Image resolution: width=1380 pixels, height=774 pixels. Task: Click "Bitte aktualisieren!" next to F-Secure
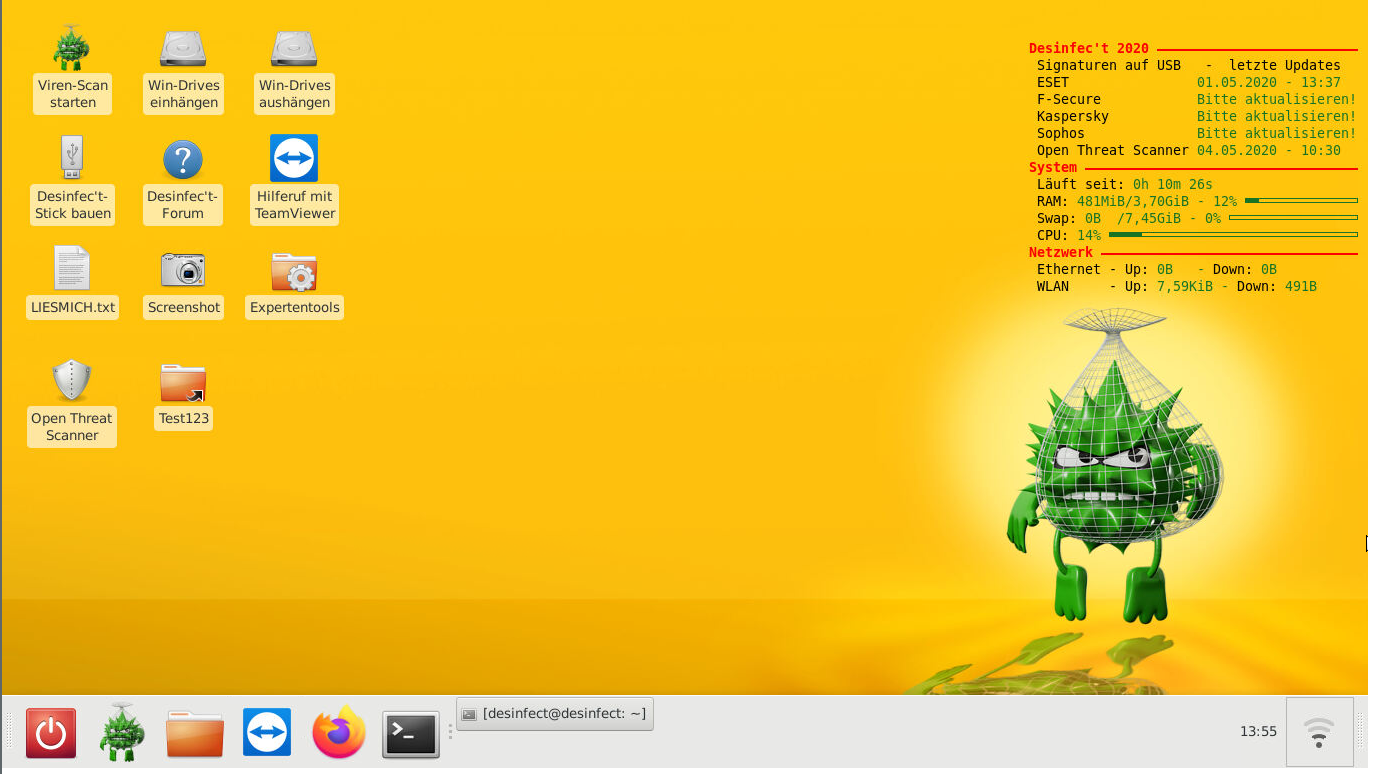[1277, 99]
